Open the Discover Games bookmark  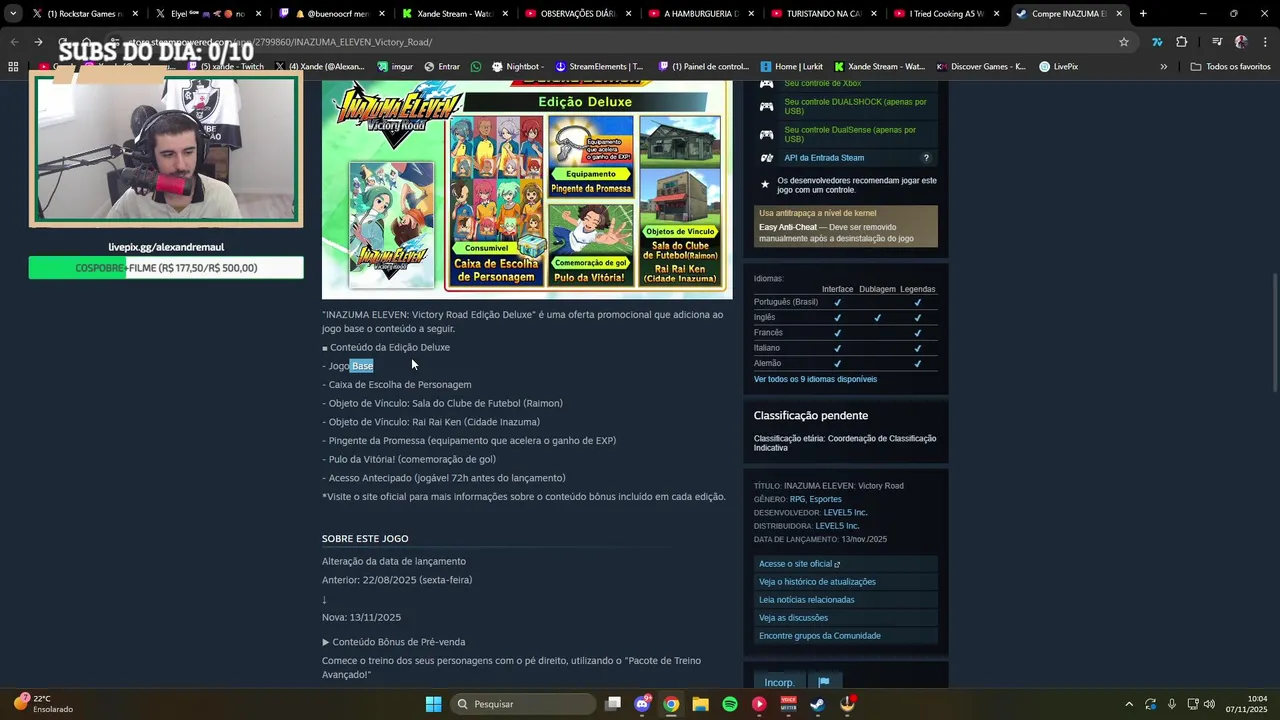click(981, 66)
